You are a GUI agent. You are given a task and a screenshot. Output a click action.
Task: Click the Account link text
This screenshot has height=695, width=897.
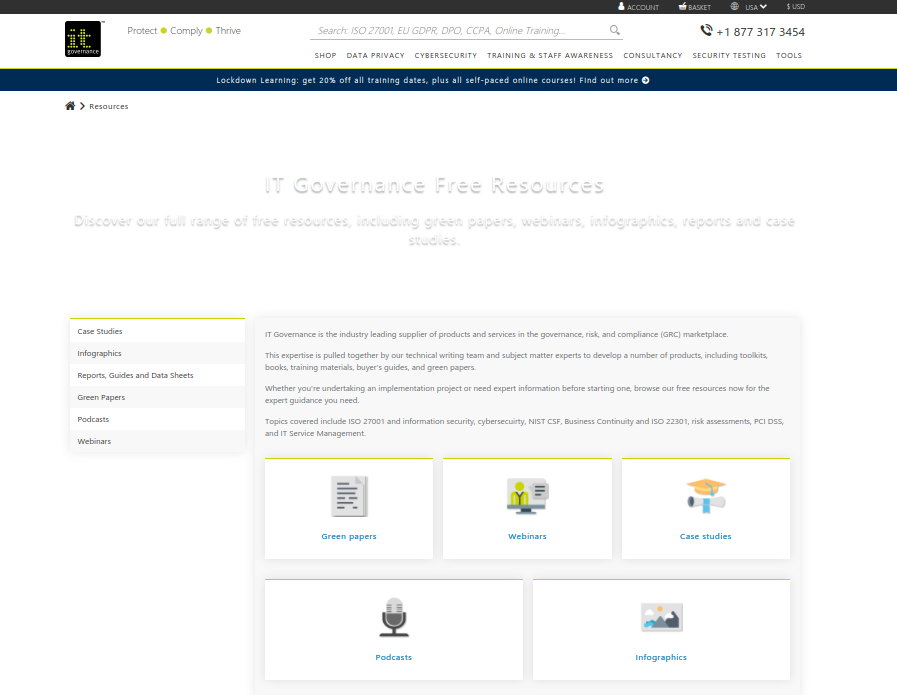pyautogui.click(x=643, y=7)
